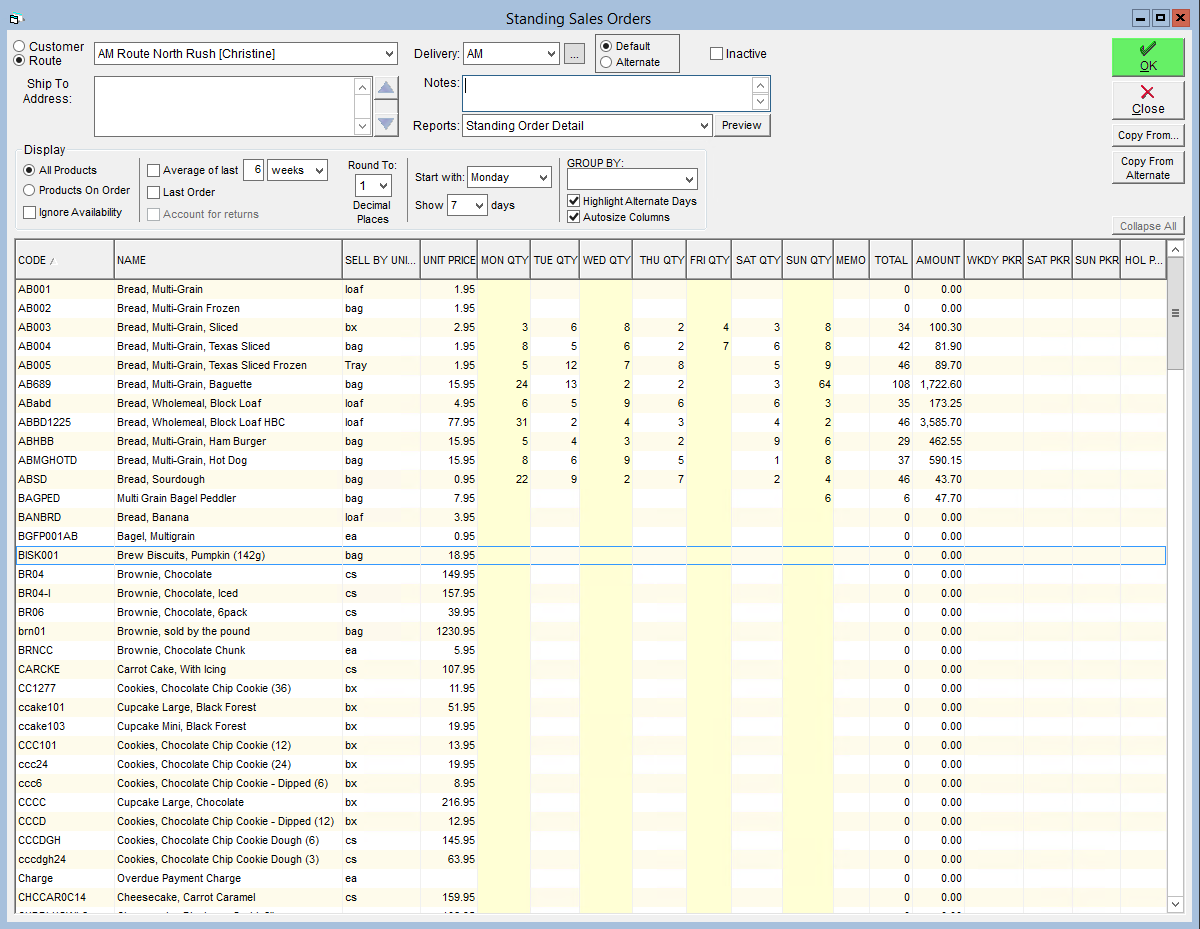Toggle the Inactive checkbox
The width and height of the screenshot is (1200, 929).
[x=716, y=54]
